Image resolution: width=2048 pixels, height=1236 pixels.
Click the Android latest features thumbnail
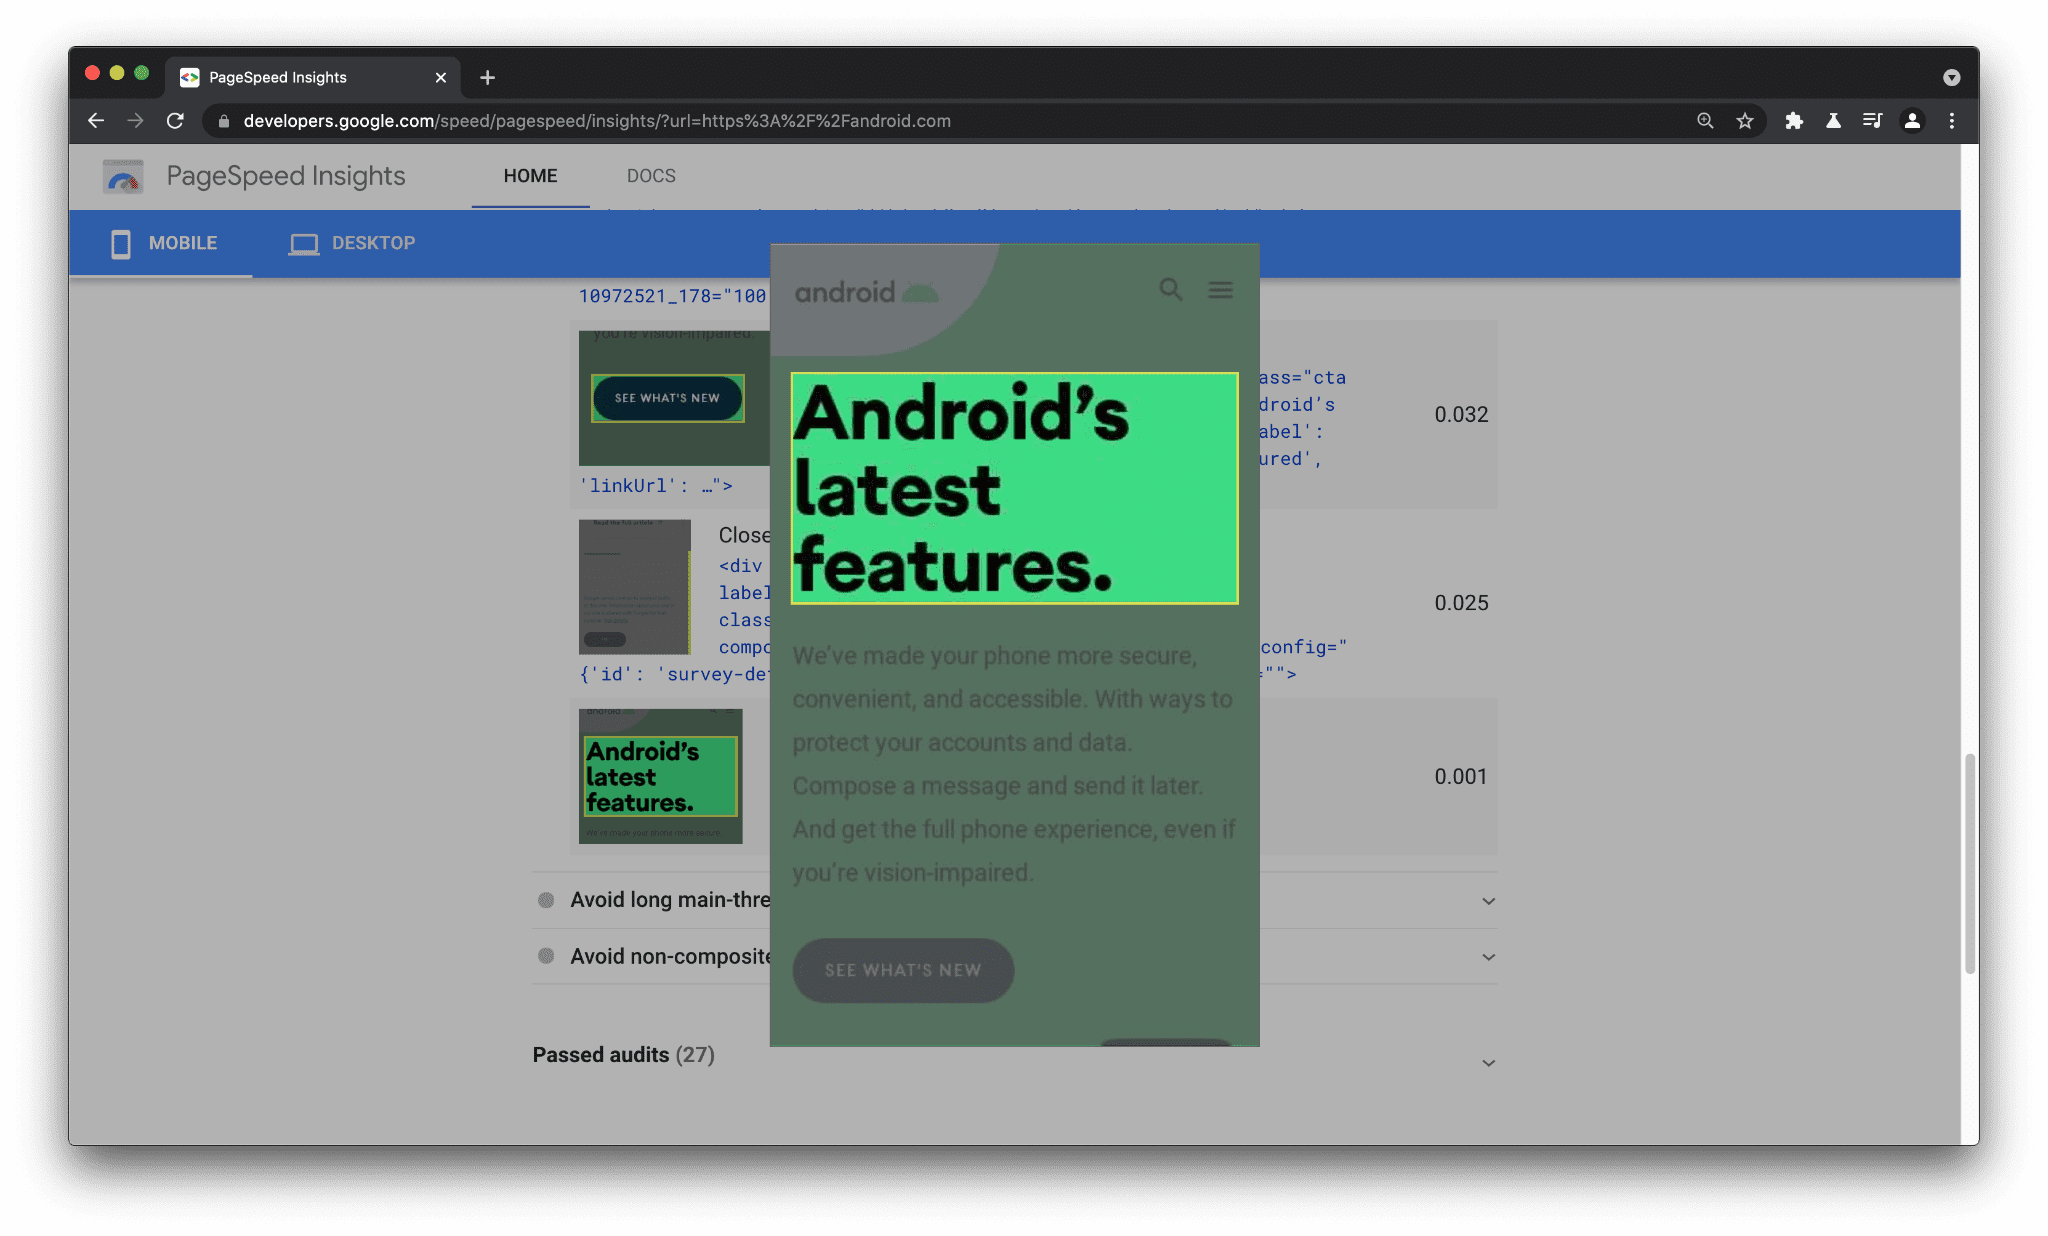point(658,775)
